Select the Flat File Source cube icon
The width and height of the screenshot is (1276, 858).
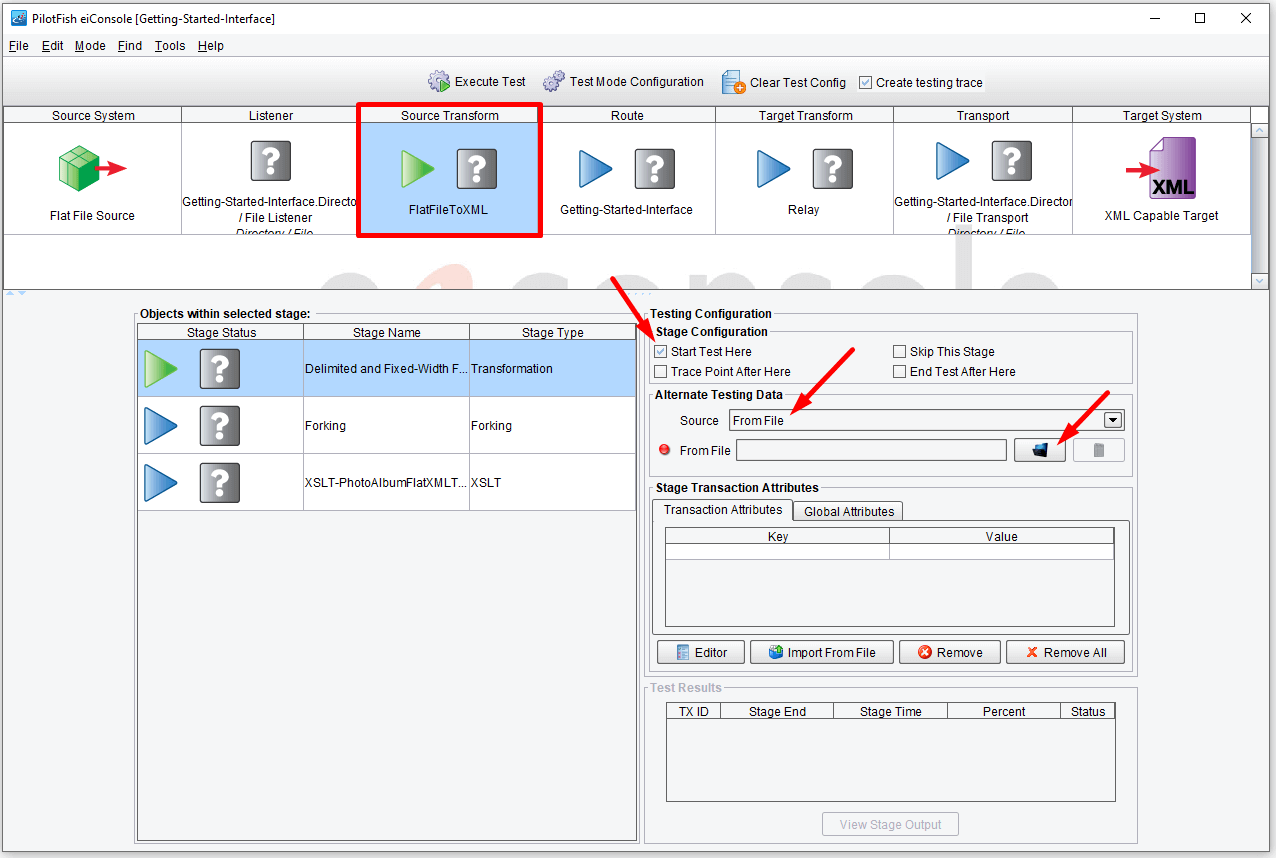tap(91, 168)
